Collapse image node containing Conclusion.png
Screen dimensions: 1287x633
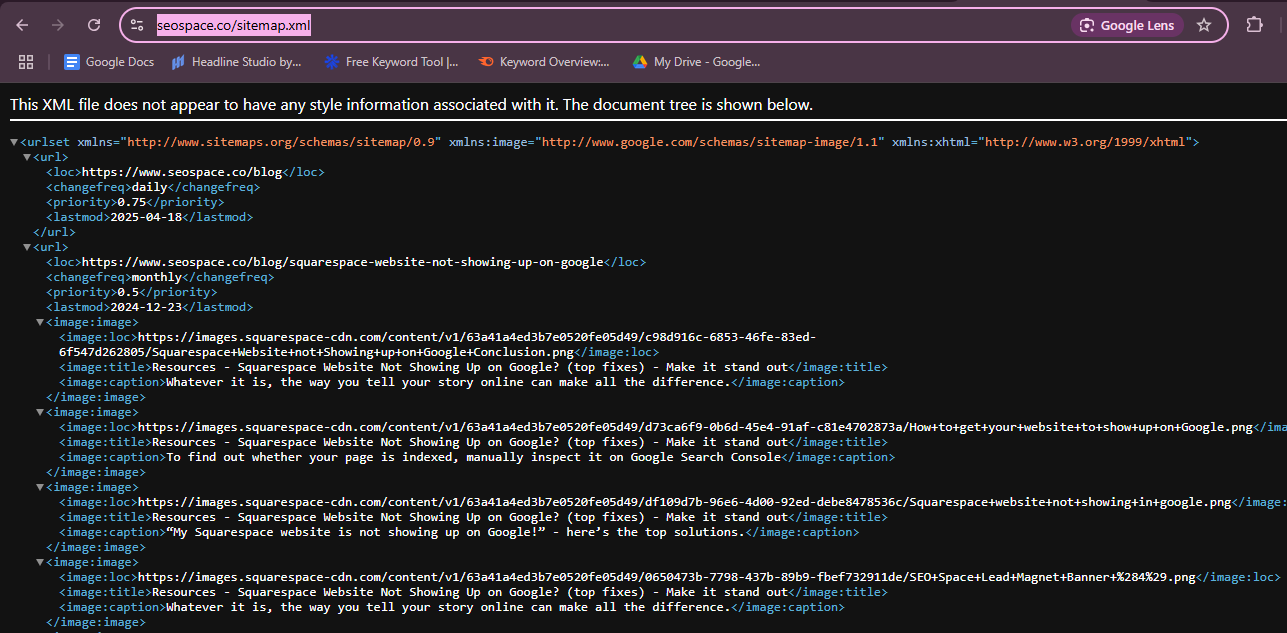click(40, 322)
